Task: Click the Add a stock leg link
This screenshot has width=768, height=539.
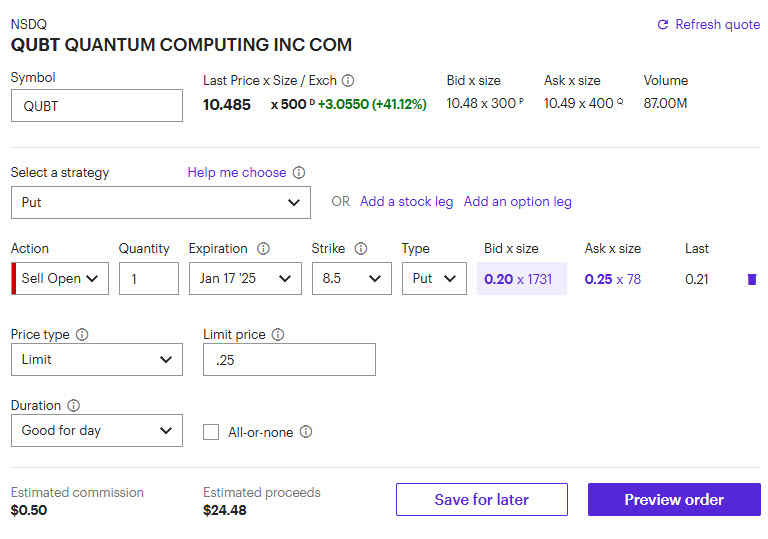Action: (x=406, y=201)
